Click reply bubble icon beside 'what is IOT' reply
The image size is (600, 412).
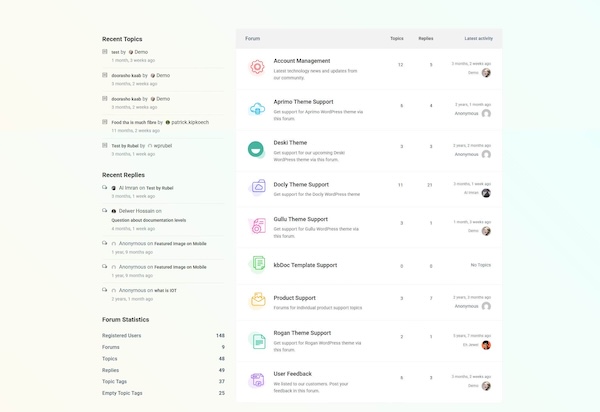coord(104,290)
